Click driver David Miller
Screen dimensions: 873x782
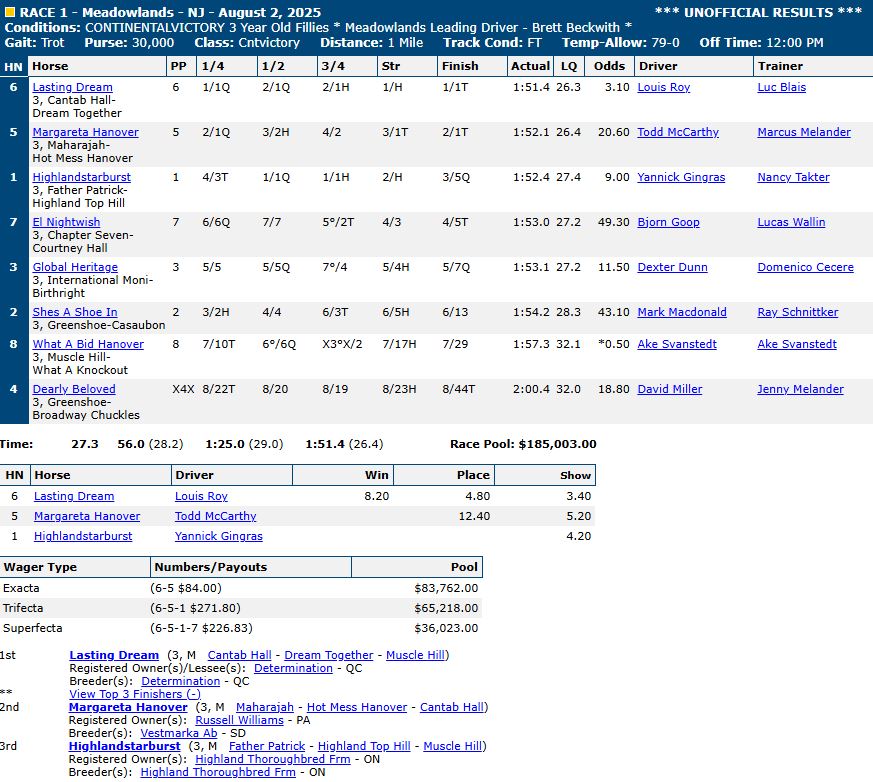[669, 390]
